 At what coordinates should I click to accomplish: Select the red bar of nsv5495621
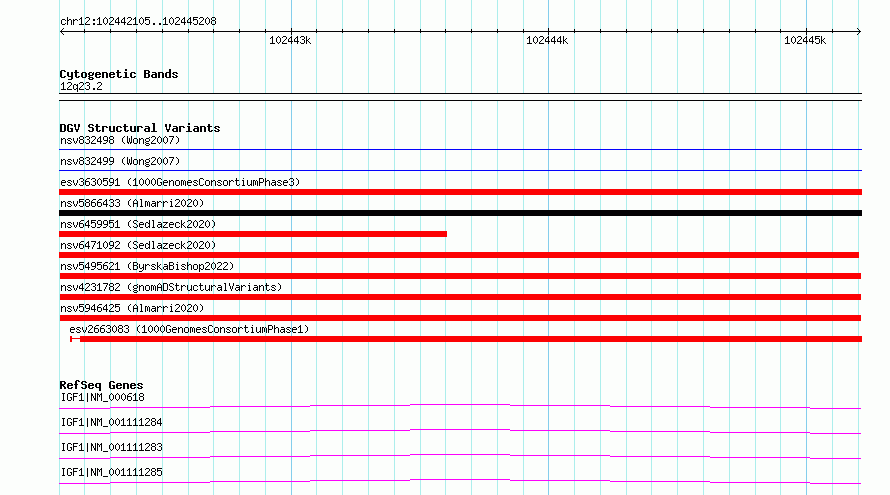(460, 276)
